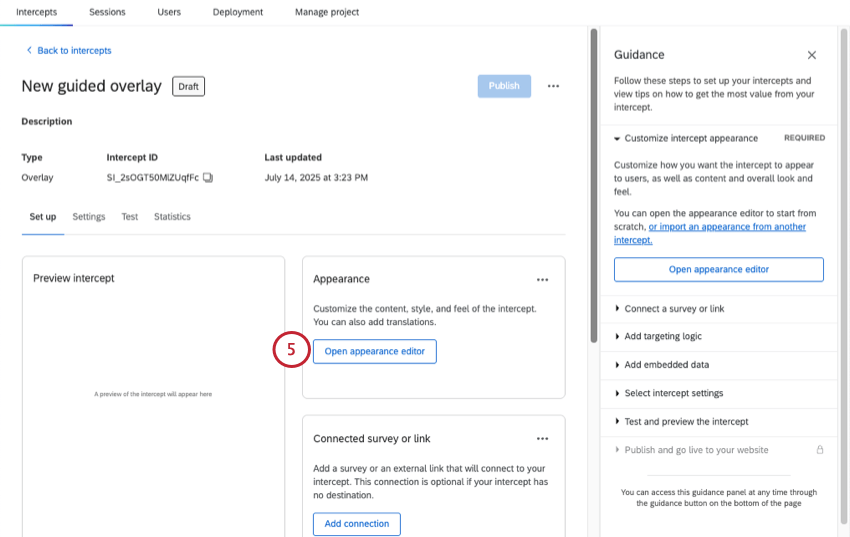Open the more options menu beside Publish
This screenshot has height=537, width=850.
pyautogui.click(x=553, y=86)
